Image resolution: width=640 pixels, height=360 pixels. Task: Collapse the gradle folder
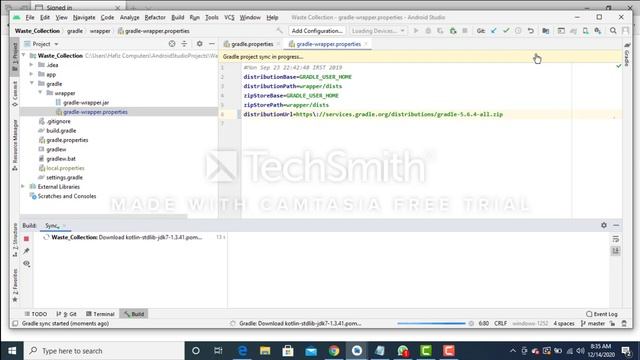pyautogui.click(x=31, y=83)
